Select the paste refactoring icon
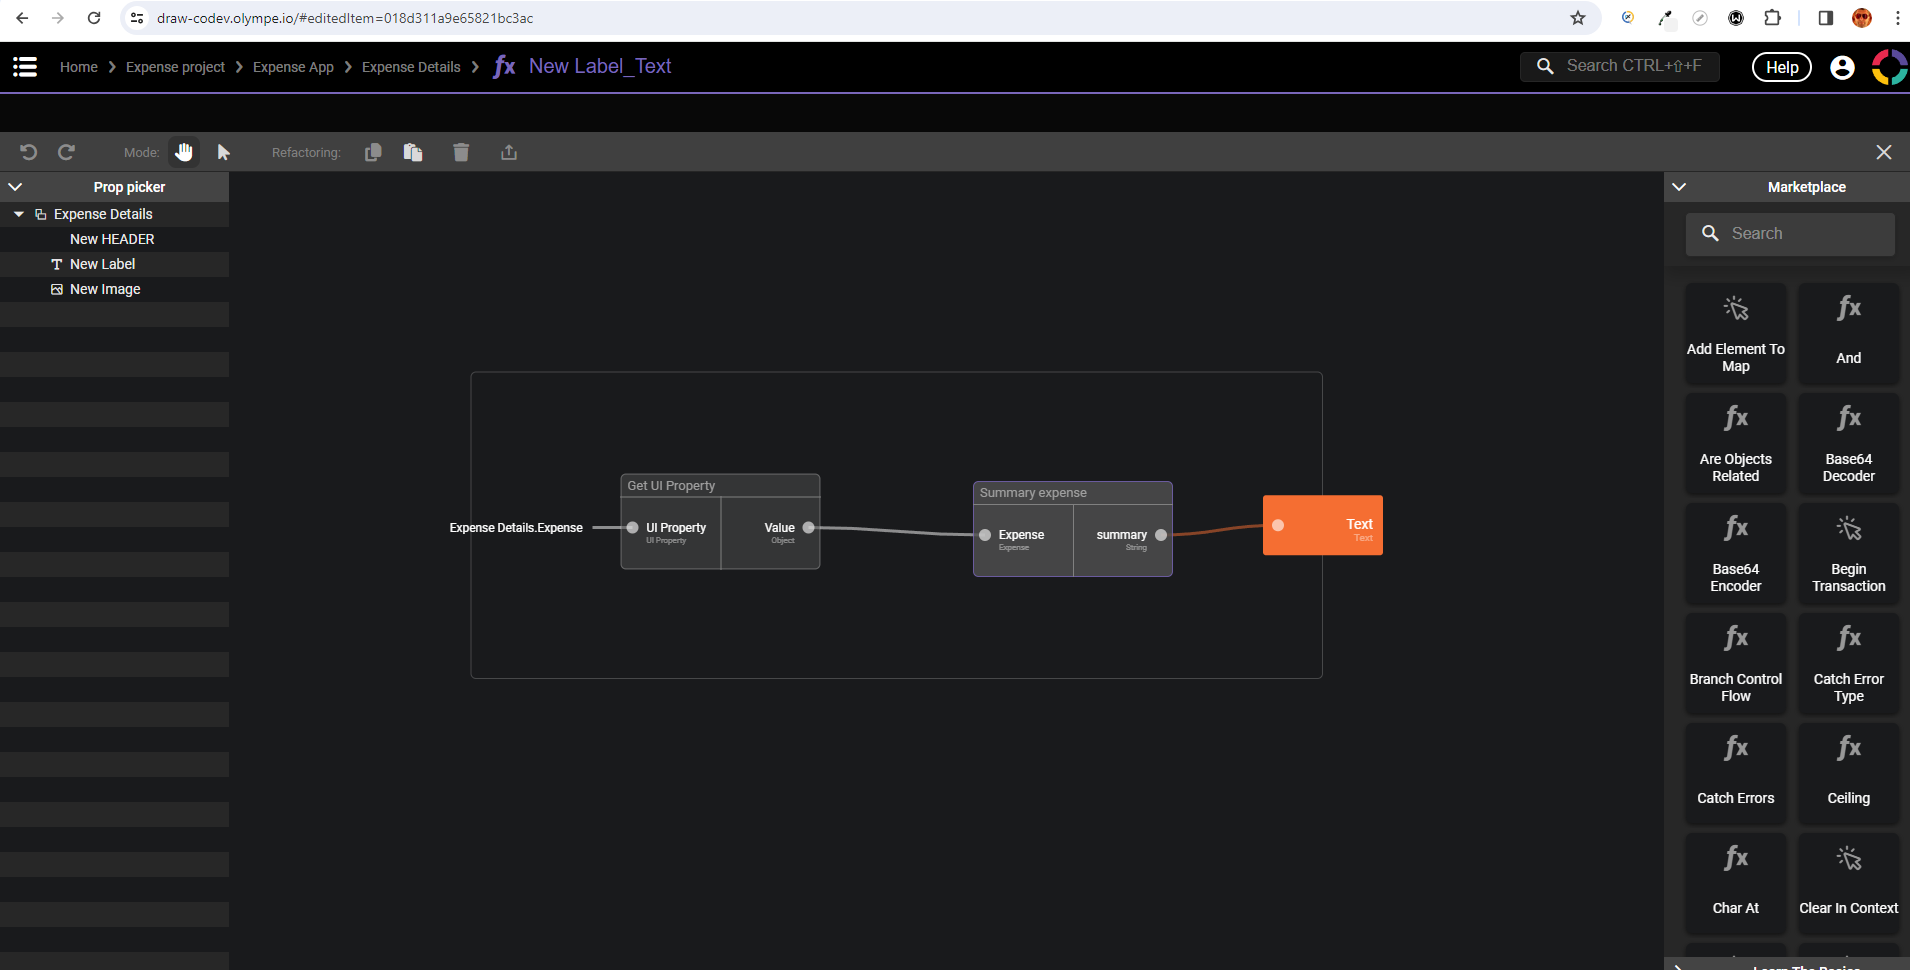 (412, 151)
